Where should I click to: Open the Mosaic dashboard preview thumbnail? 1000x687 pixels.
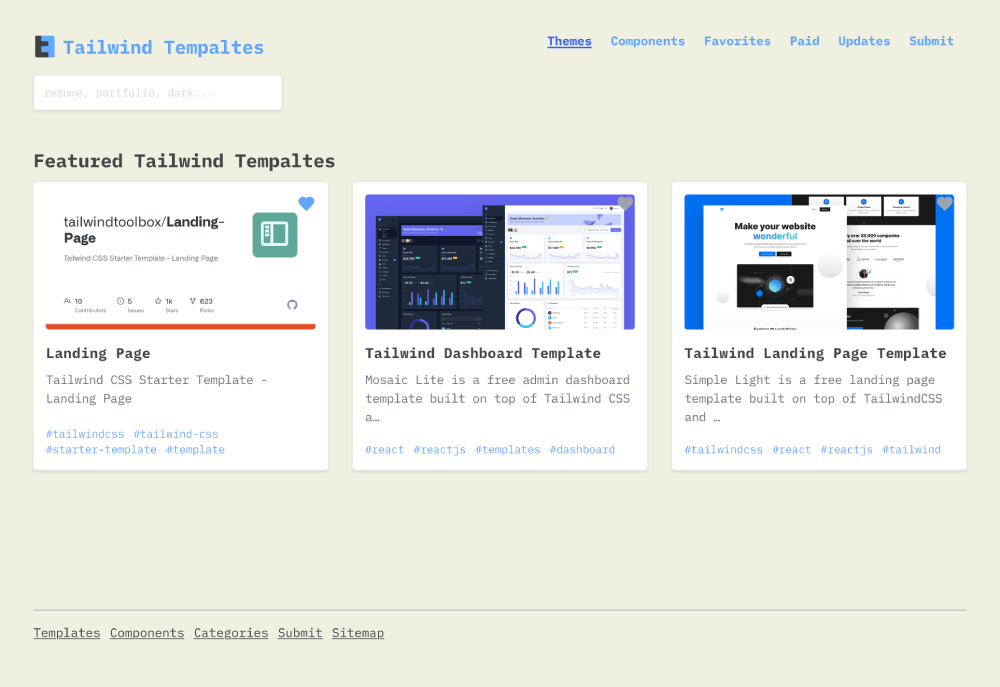[499, 262]
